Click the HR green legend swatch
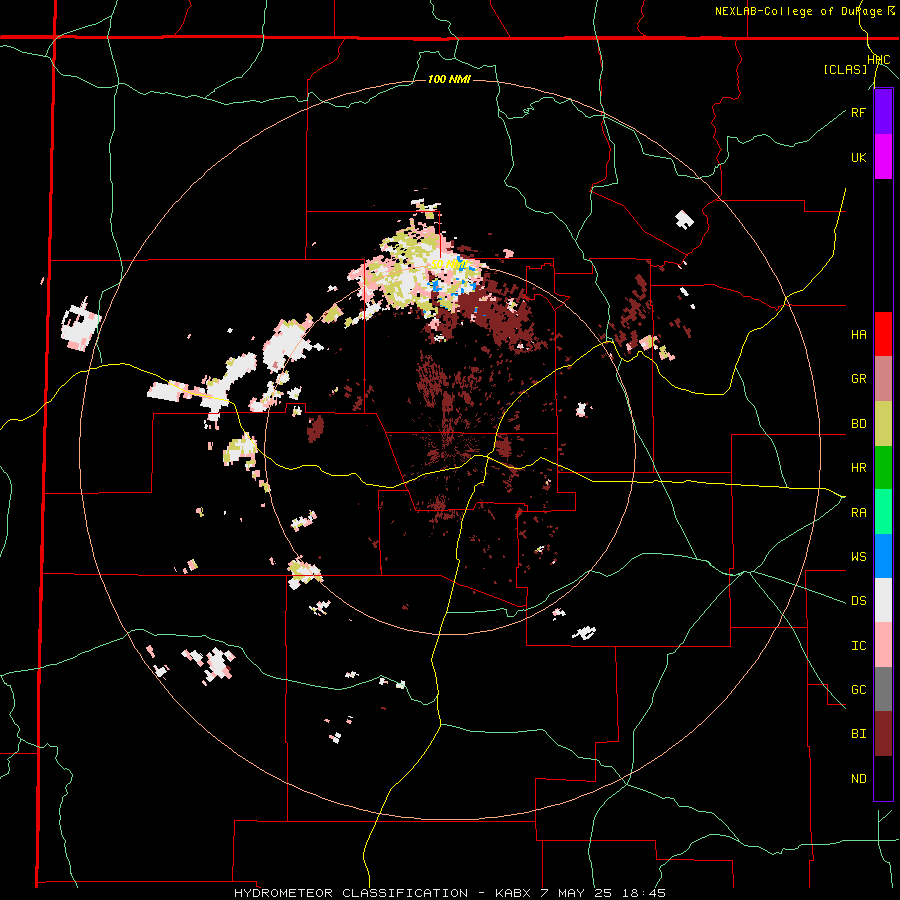 click(x=883, y=468)
